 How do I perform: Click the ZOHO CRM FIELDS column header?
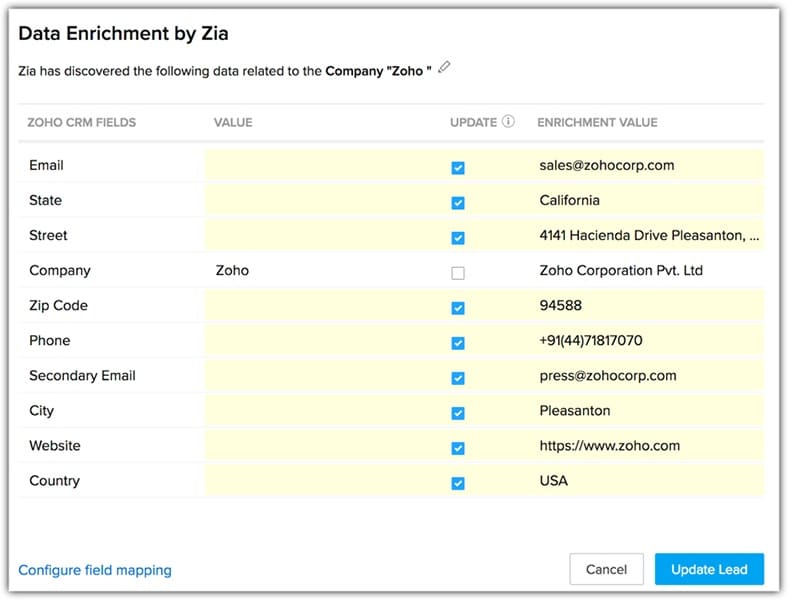[x=81, y=123]
